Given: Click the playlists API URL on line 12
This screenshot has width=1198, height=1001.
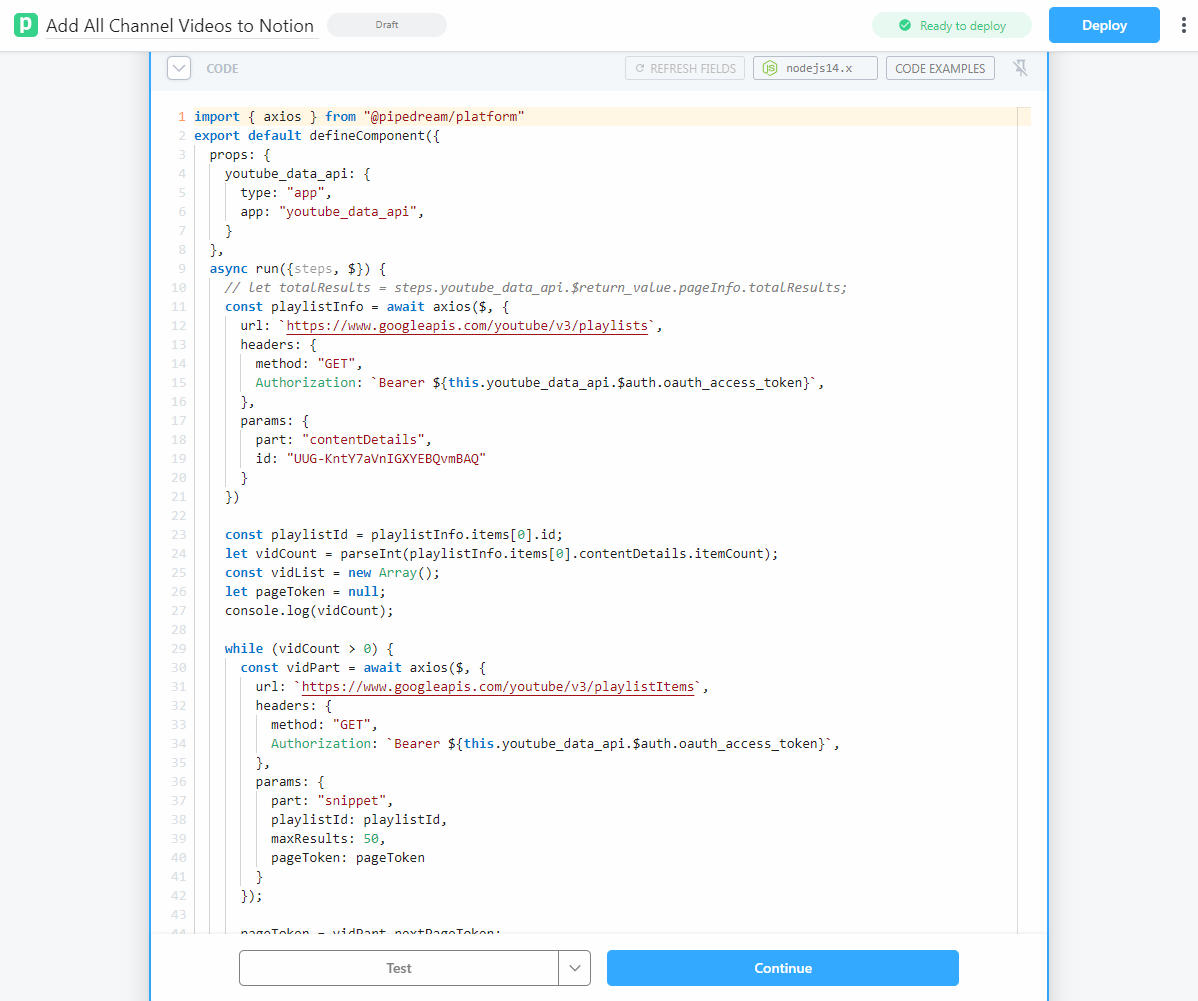Looking at the screenshot, I should click(x=467, y=326).
